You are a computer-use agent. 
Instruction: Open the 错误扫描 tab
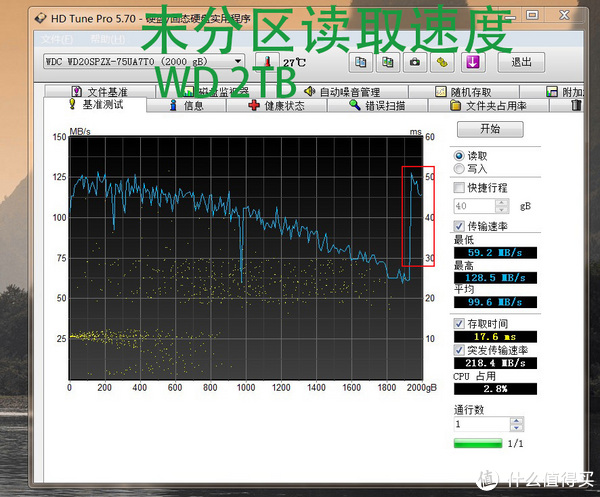[377, 106]
